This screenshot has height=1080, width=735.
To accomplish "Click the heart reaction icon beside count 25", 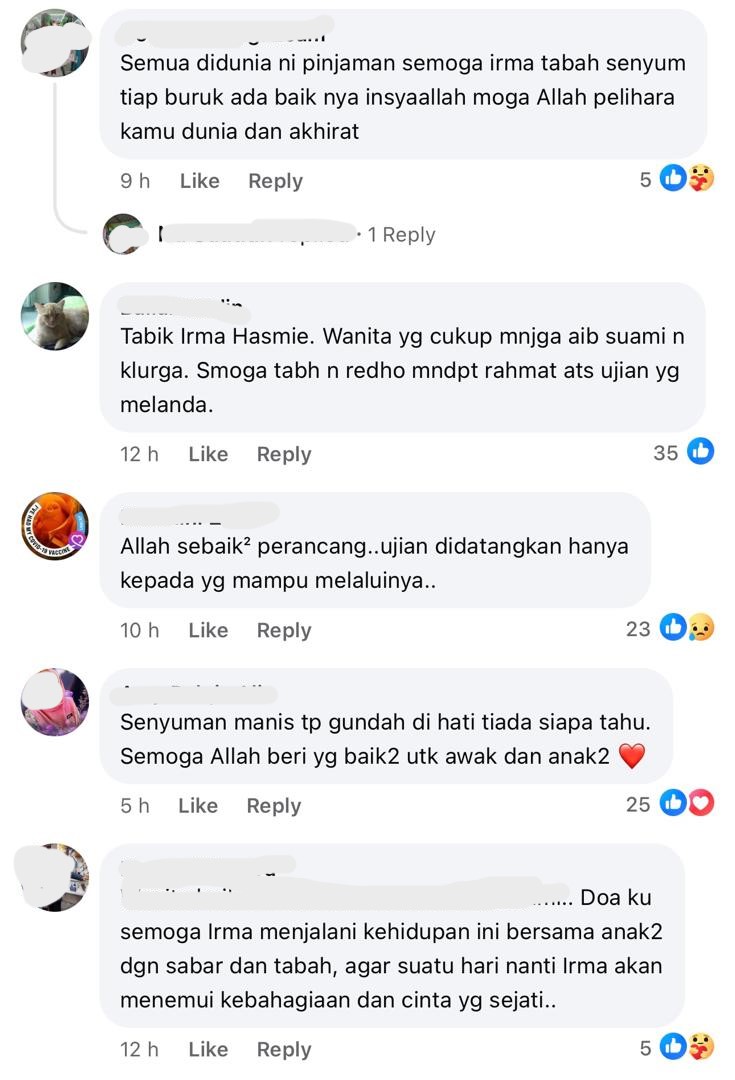I will [701, 803].
